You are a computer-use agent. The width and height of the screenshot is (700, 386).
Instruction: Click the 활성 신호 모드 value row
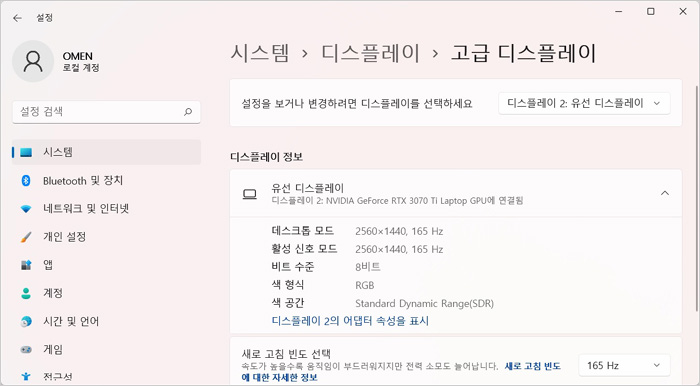coord(399,249)
